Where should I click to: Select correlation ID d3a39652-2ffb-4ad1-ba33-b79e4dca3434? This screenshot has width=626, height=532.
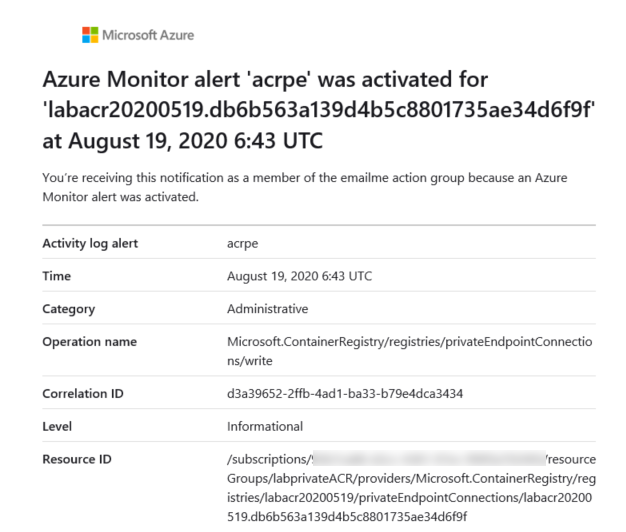345,394
